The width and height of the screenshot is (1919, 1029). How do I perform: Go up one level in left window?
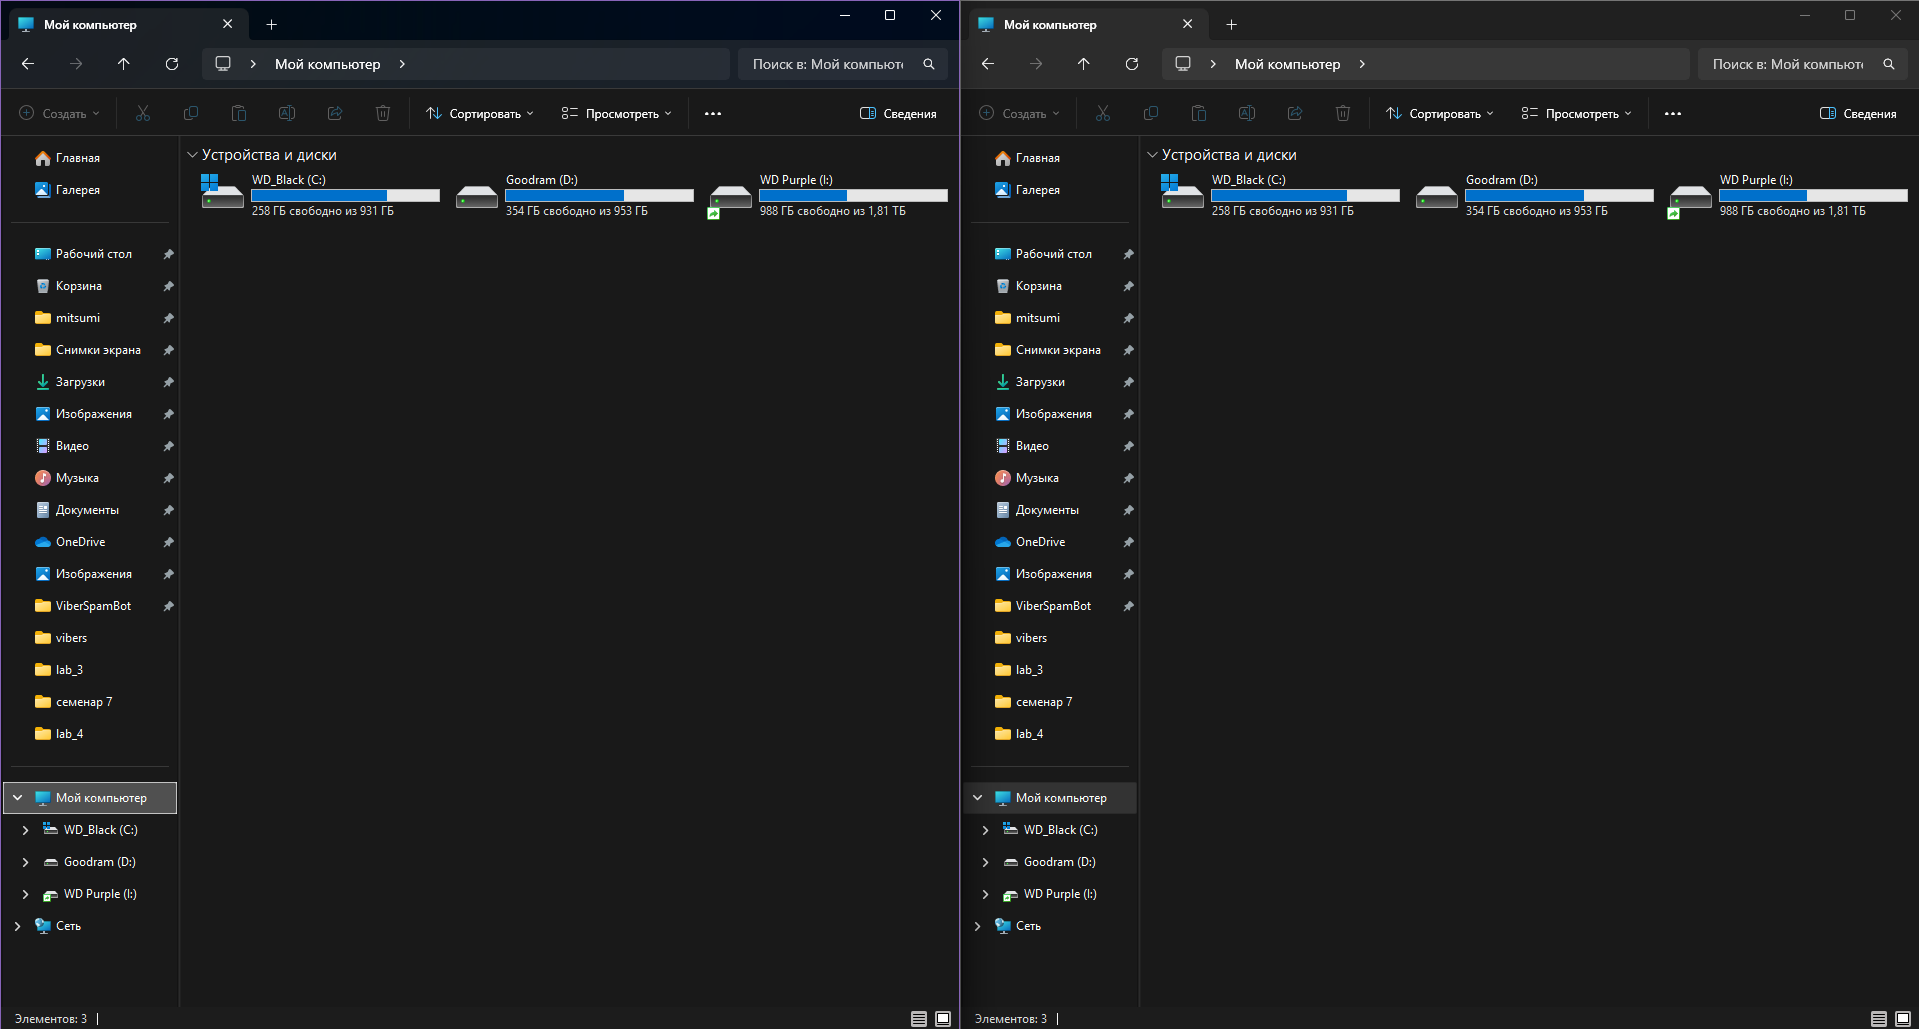click(x=124, y=64)
